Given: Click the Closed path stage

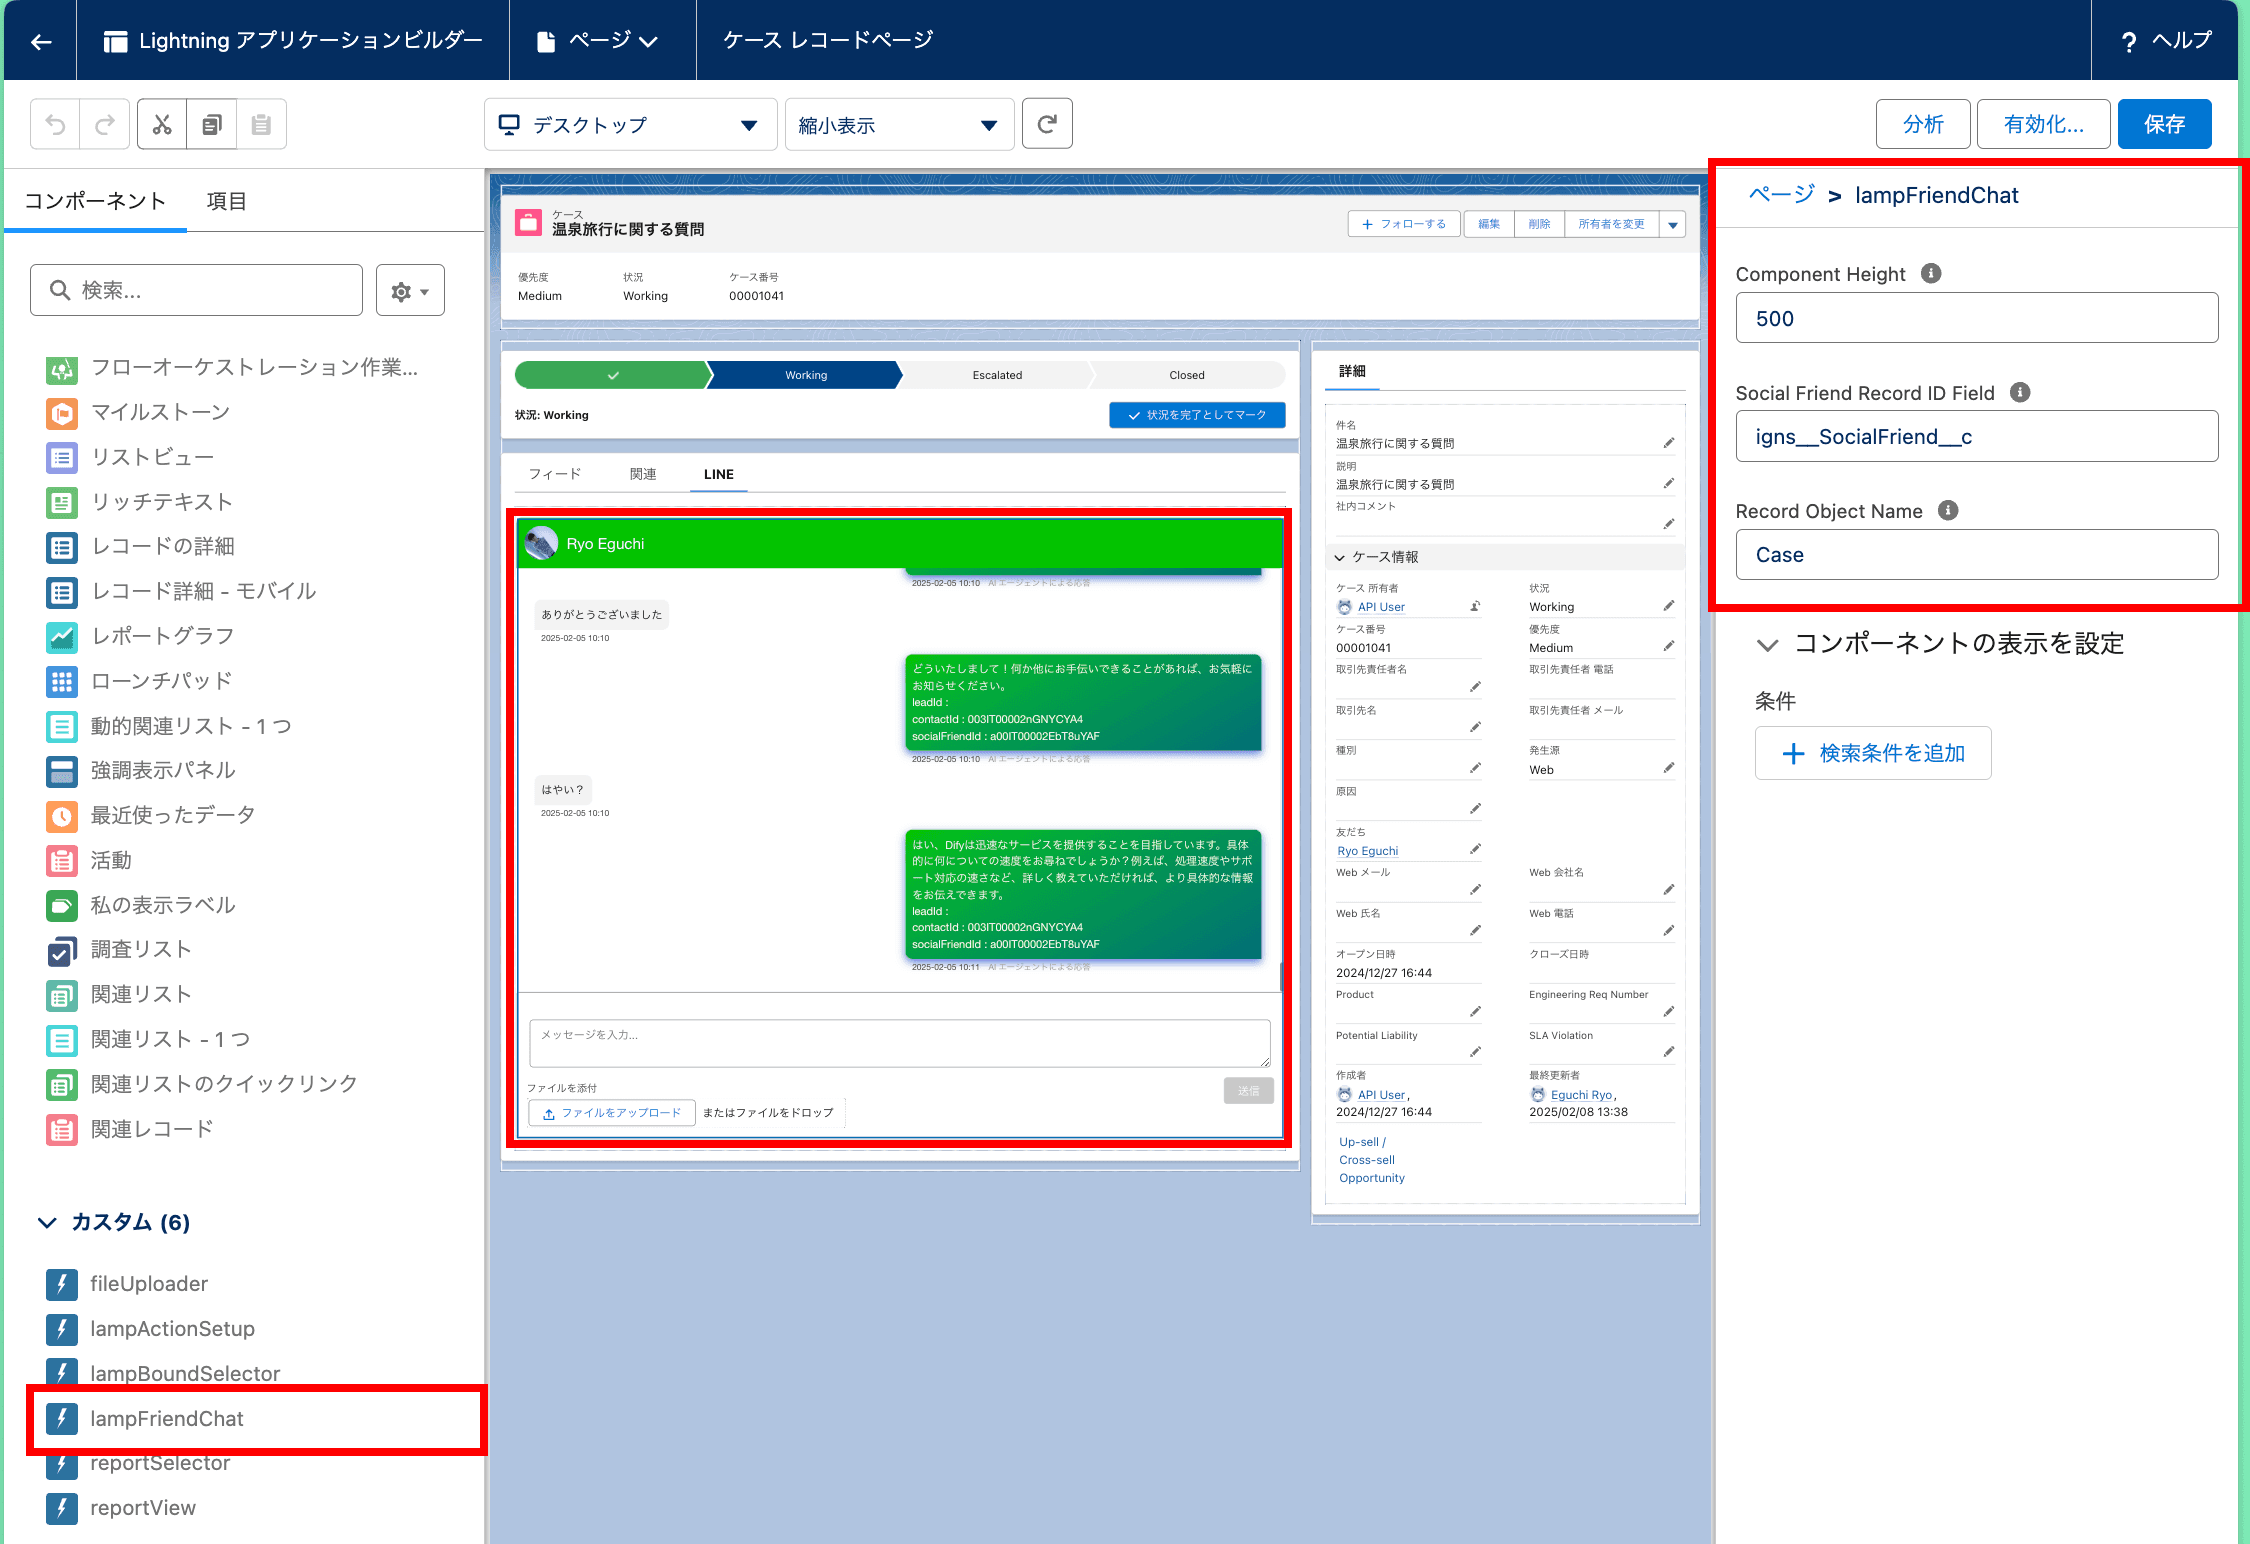Looking at the screenshot, I should pos(1187,375).
